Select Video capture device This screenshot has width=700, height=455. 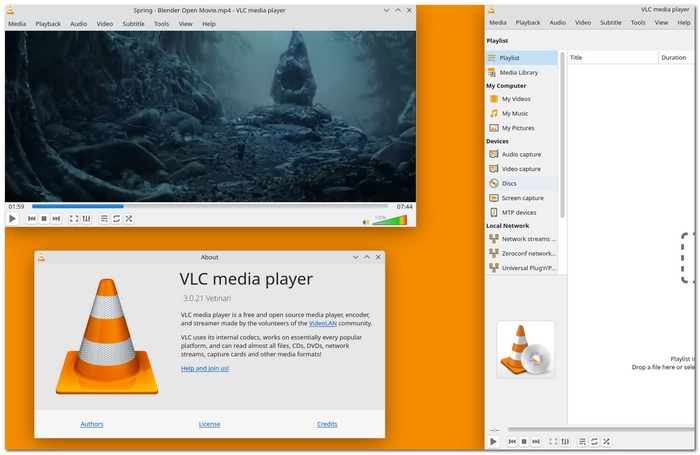click(x=521, y=169)
